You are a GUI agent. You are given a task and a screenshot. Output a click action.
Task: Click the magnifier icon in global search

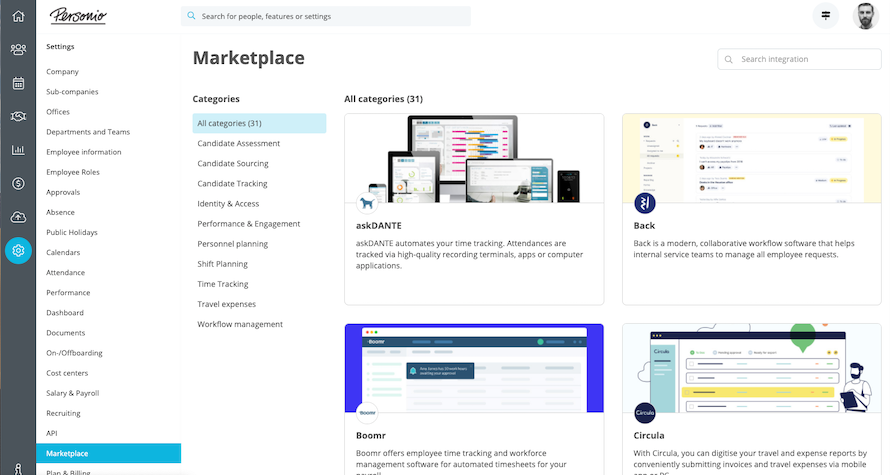[191, 16]
